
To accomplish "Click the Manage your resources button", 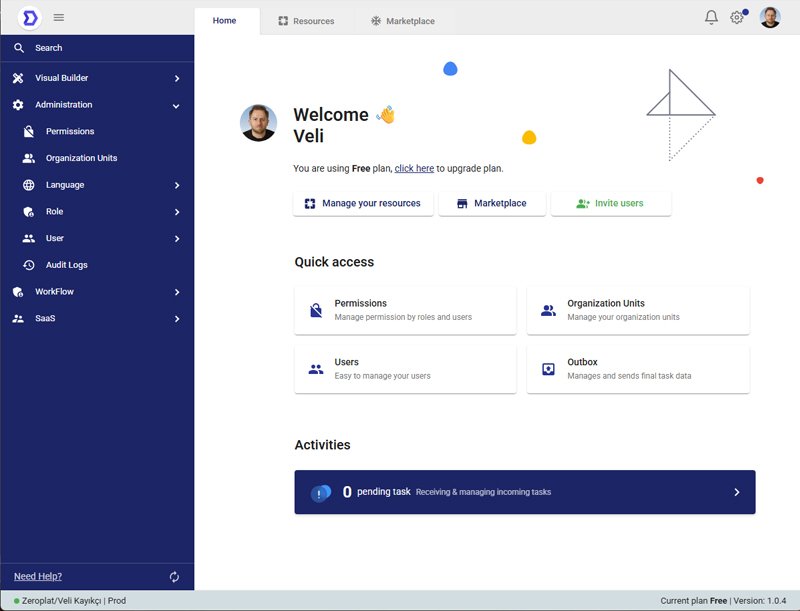I will pos(363,203).
